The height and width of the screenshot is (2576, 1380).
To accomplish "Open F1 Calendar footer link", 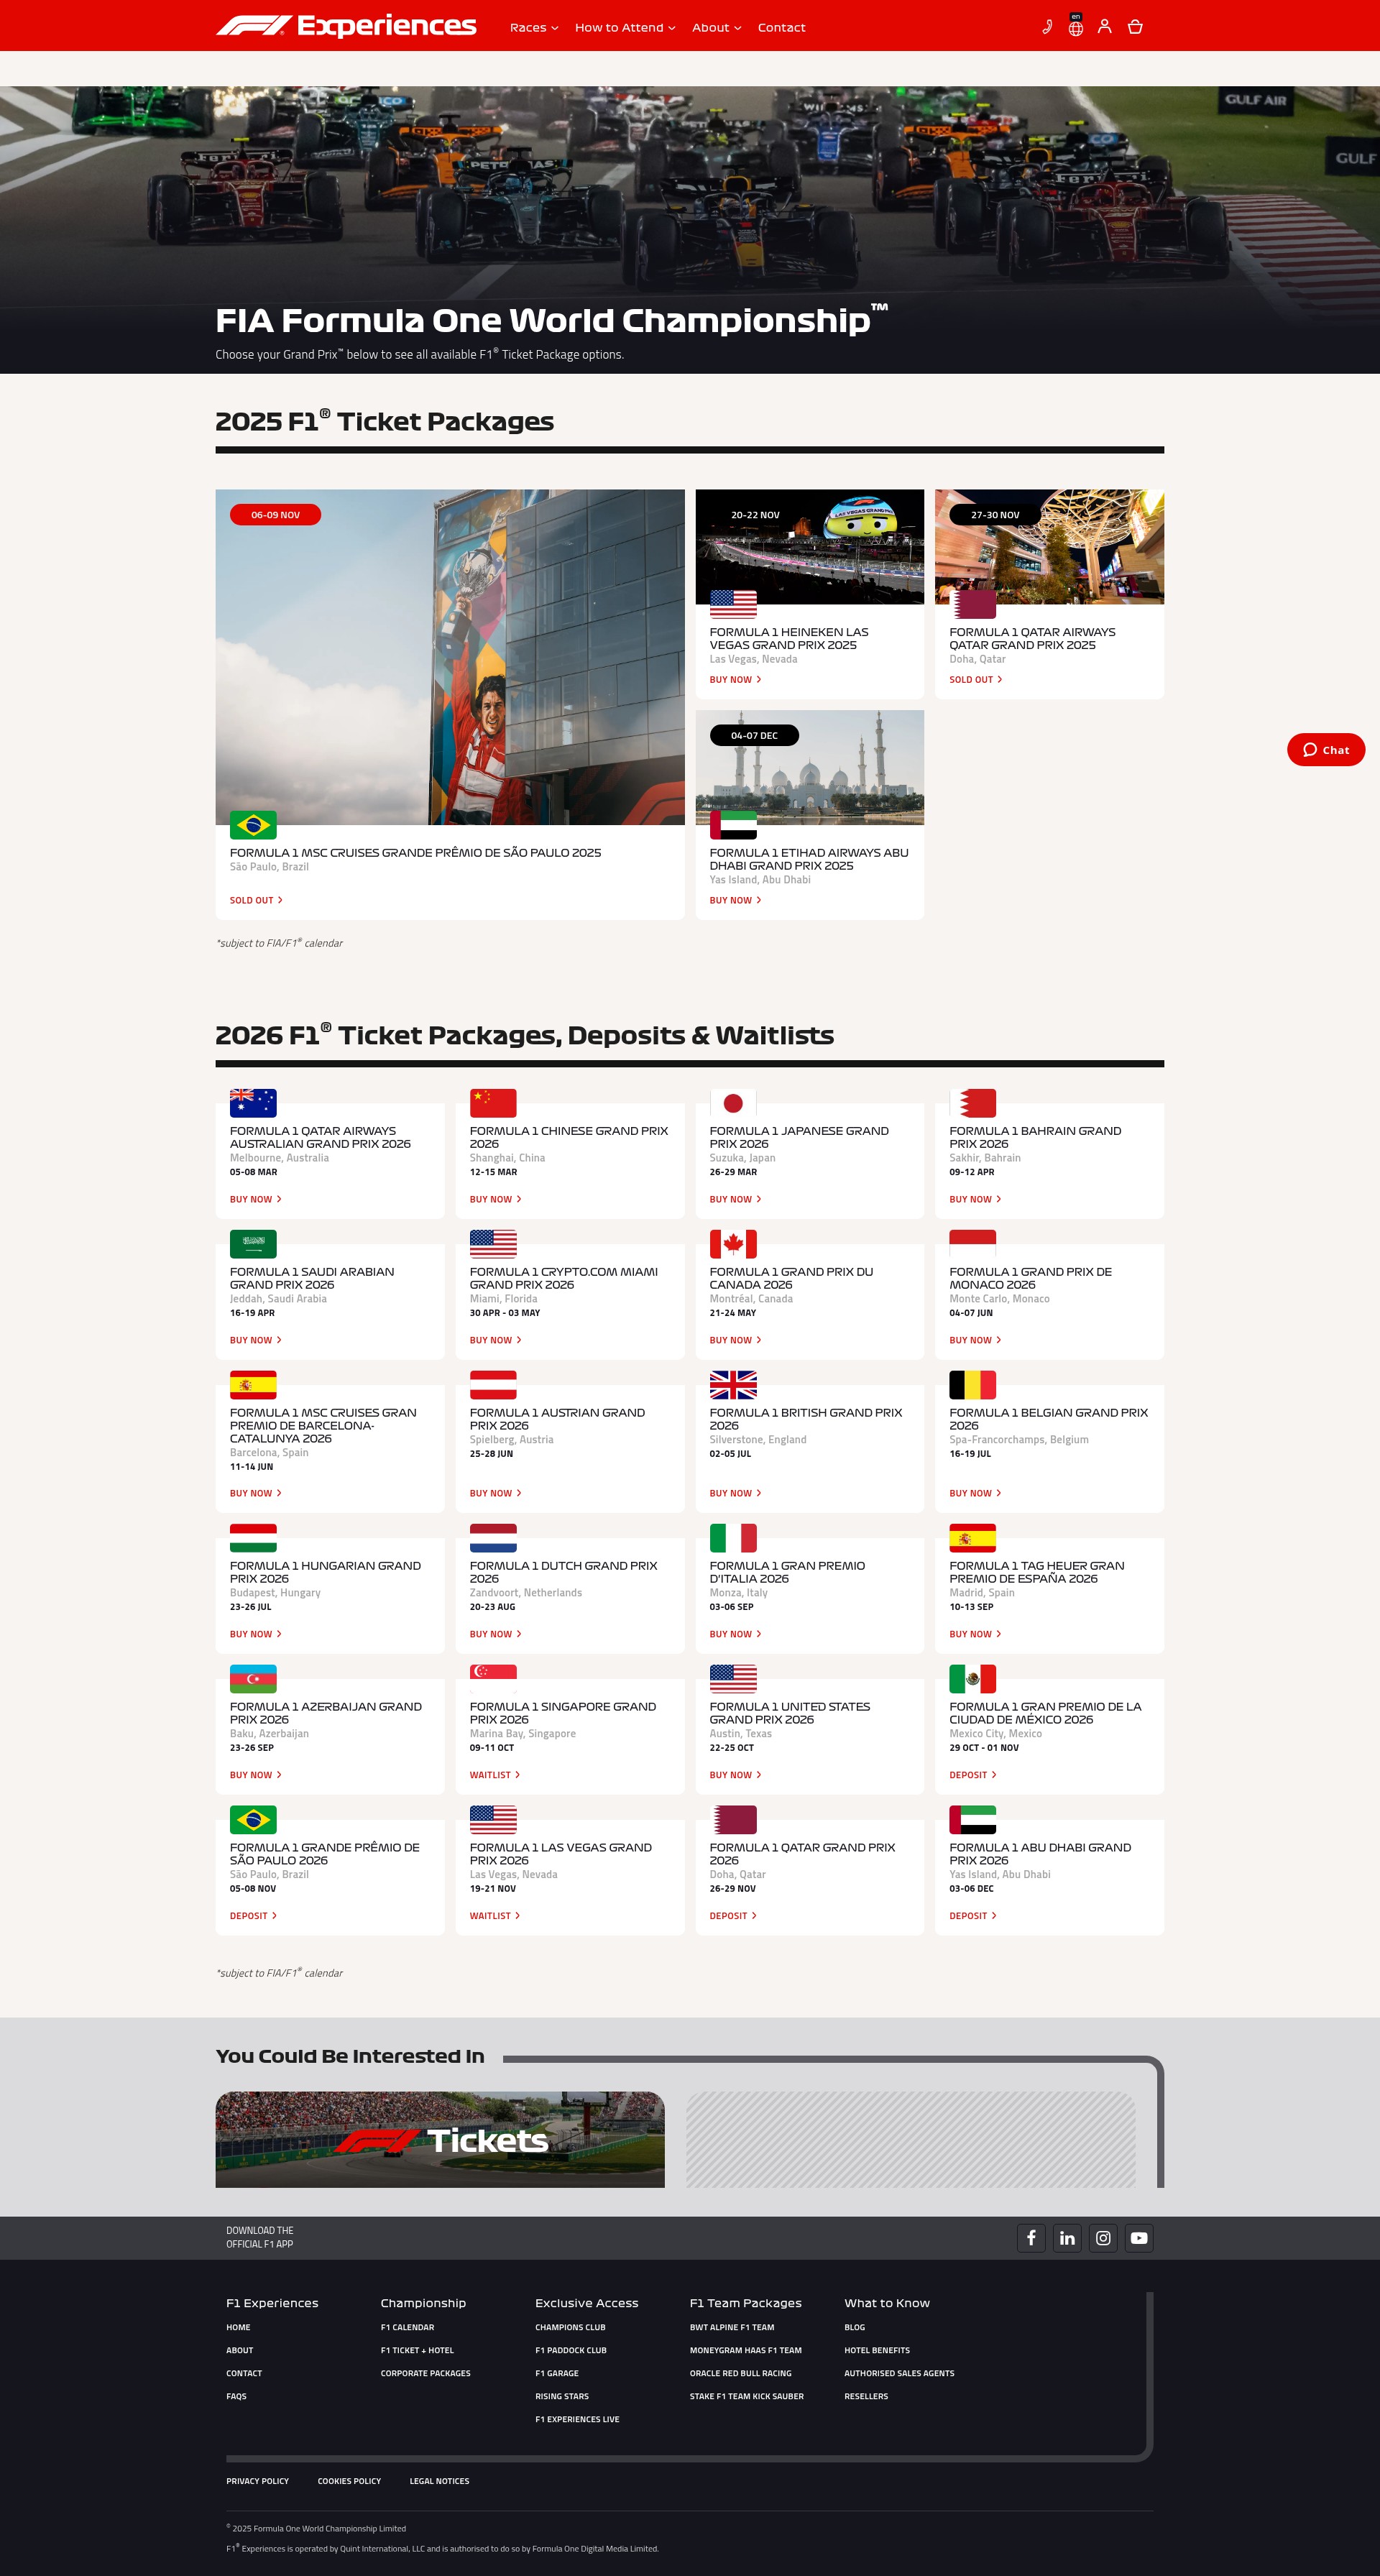I will pos(407,2327).
